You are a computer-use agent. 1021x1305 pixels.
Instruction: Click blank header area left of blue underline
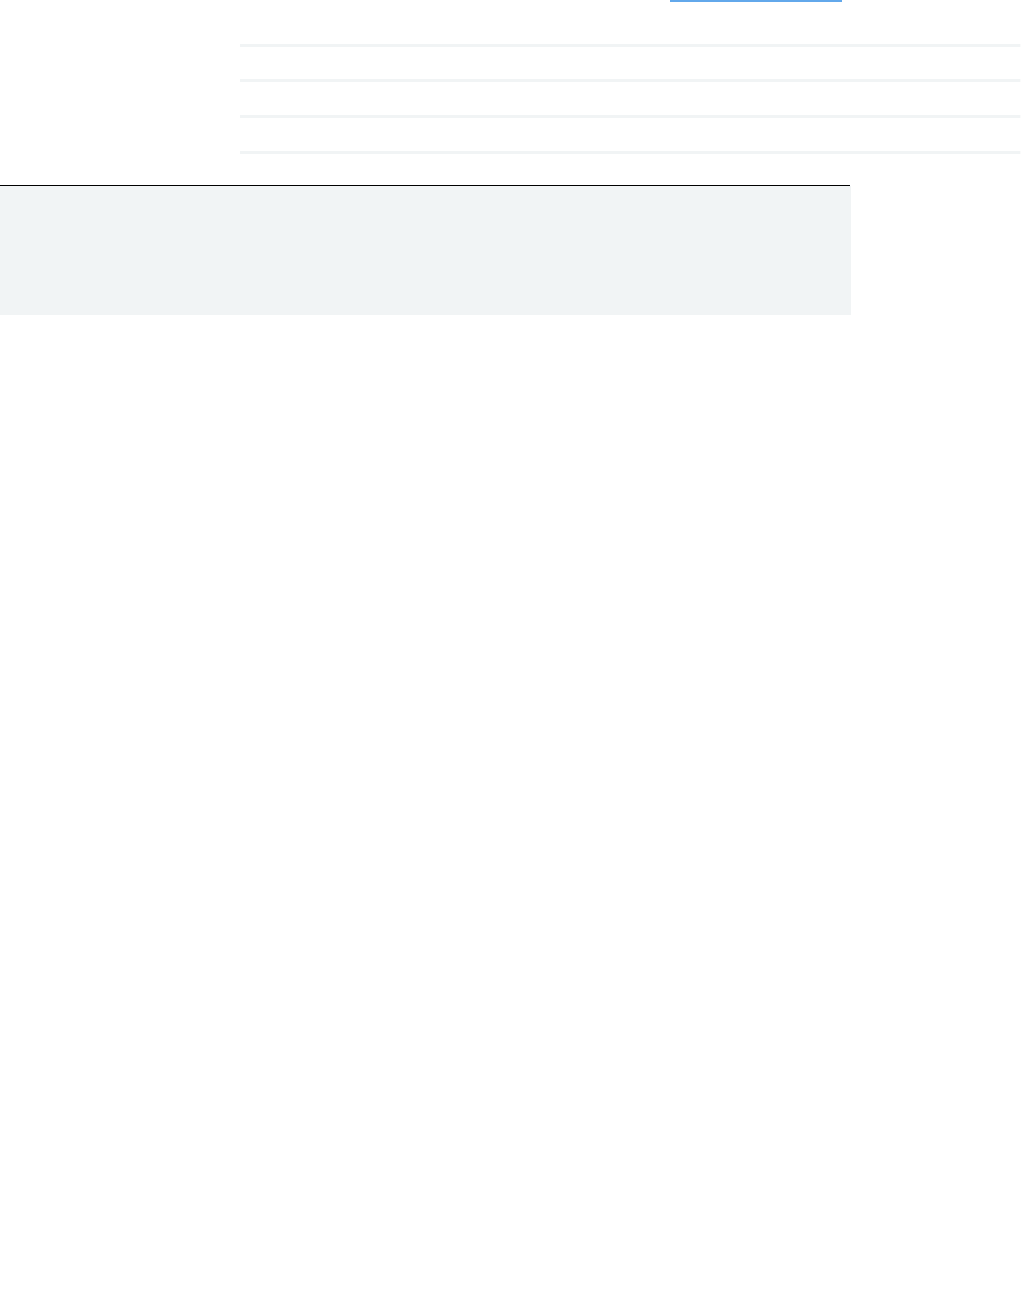400,15
